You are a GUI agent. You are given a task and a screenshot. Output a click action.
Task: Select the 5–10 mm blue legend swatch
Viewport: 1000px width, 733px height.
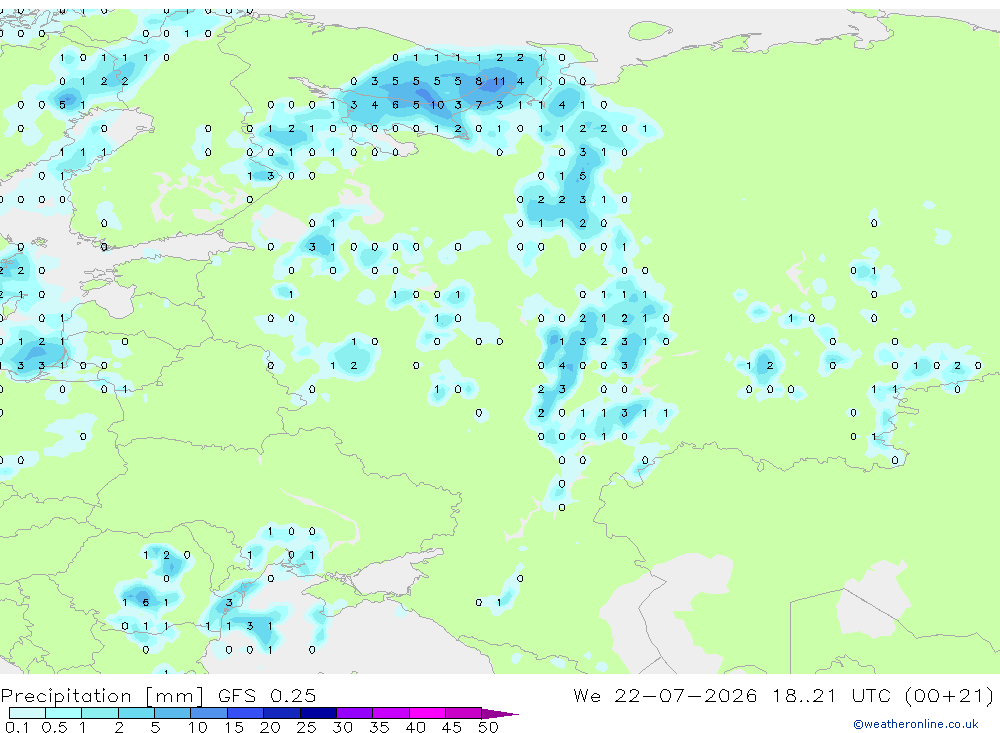173,713
